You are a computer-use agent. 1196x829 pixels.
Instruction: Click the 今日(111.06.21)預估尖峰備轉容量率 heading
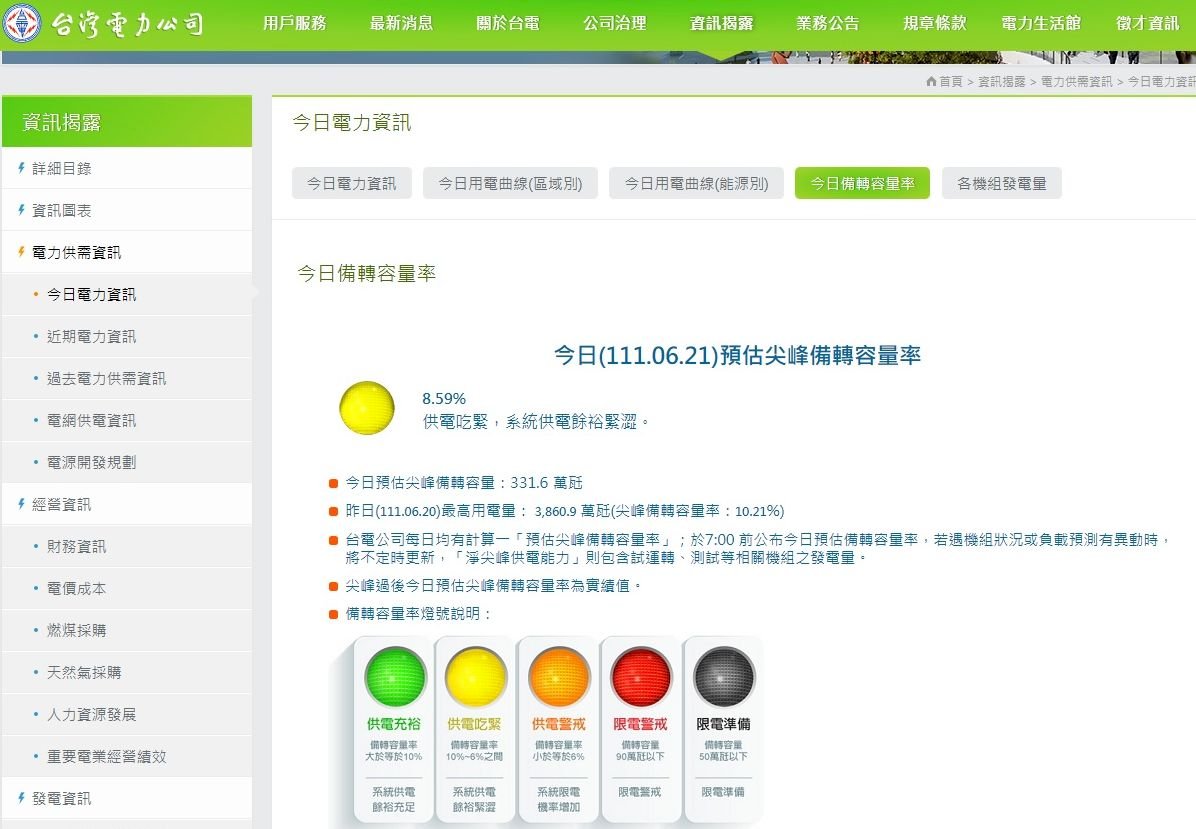[x=737, y=355]
